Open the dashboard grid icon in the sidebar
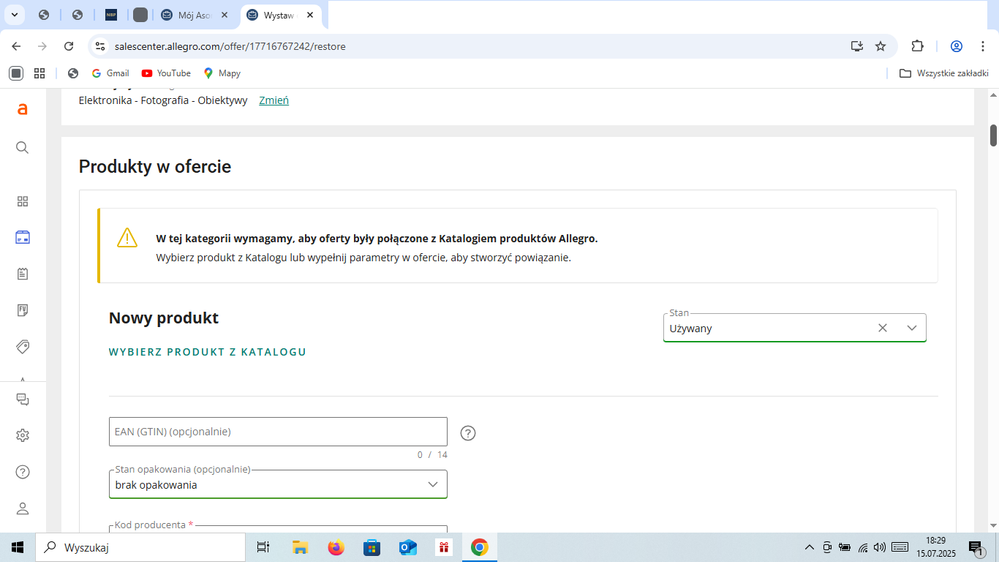The width and height of the screenshot is (999, 562). point(22,201)
